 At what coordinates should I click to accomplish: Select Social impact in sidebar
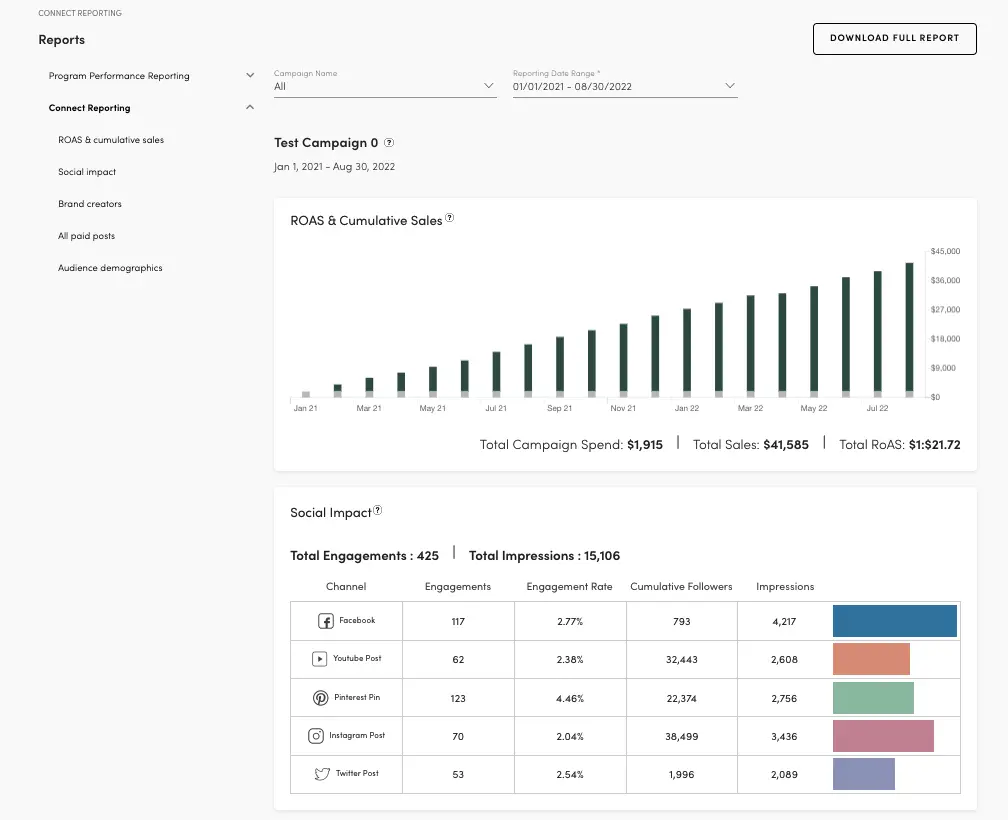pyautogui.click(x=87, y=172)
